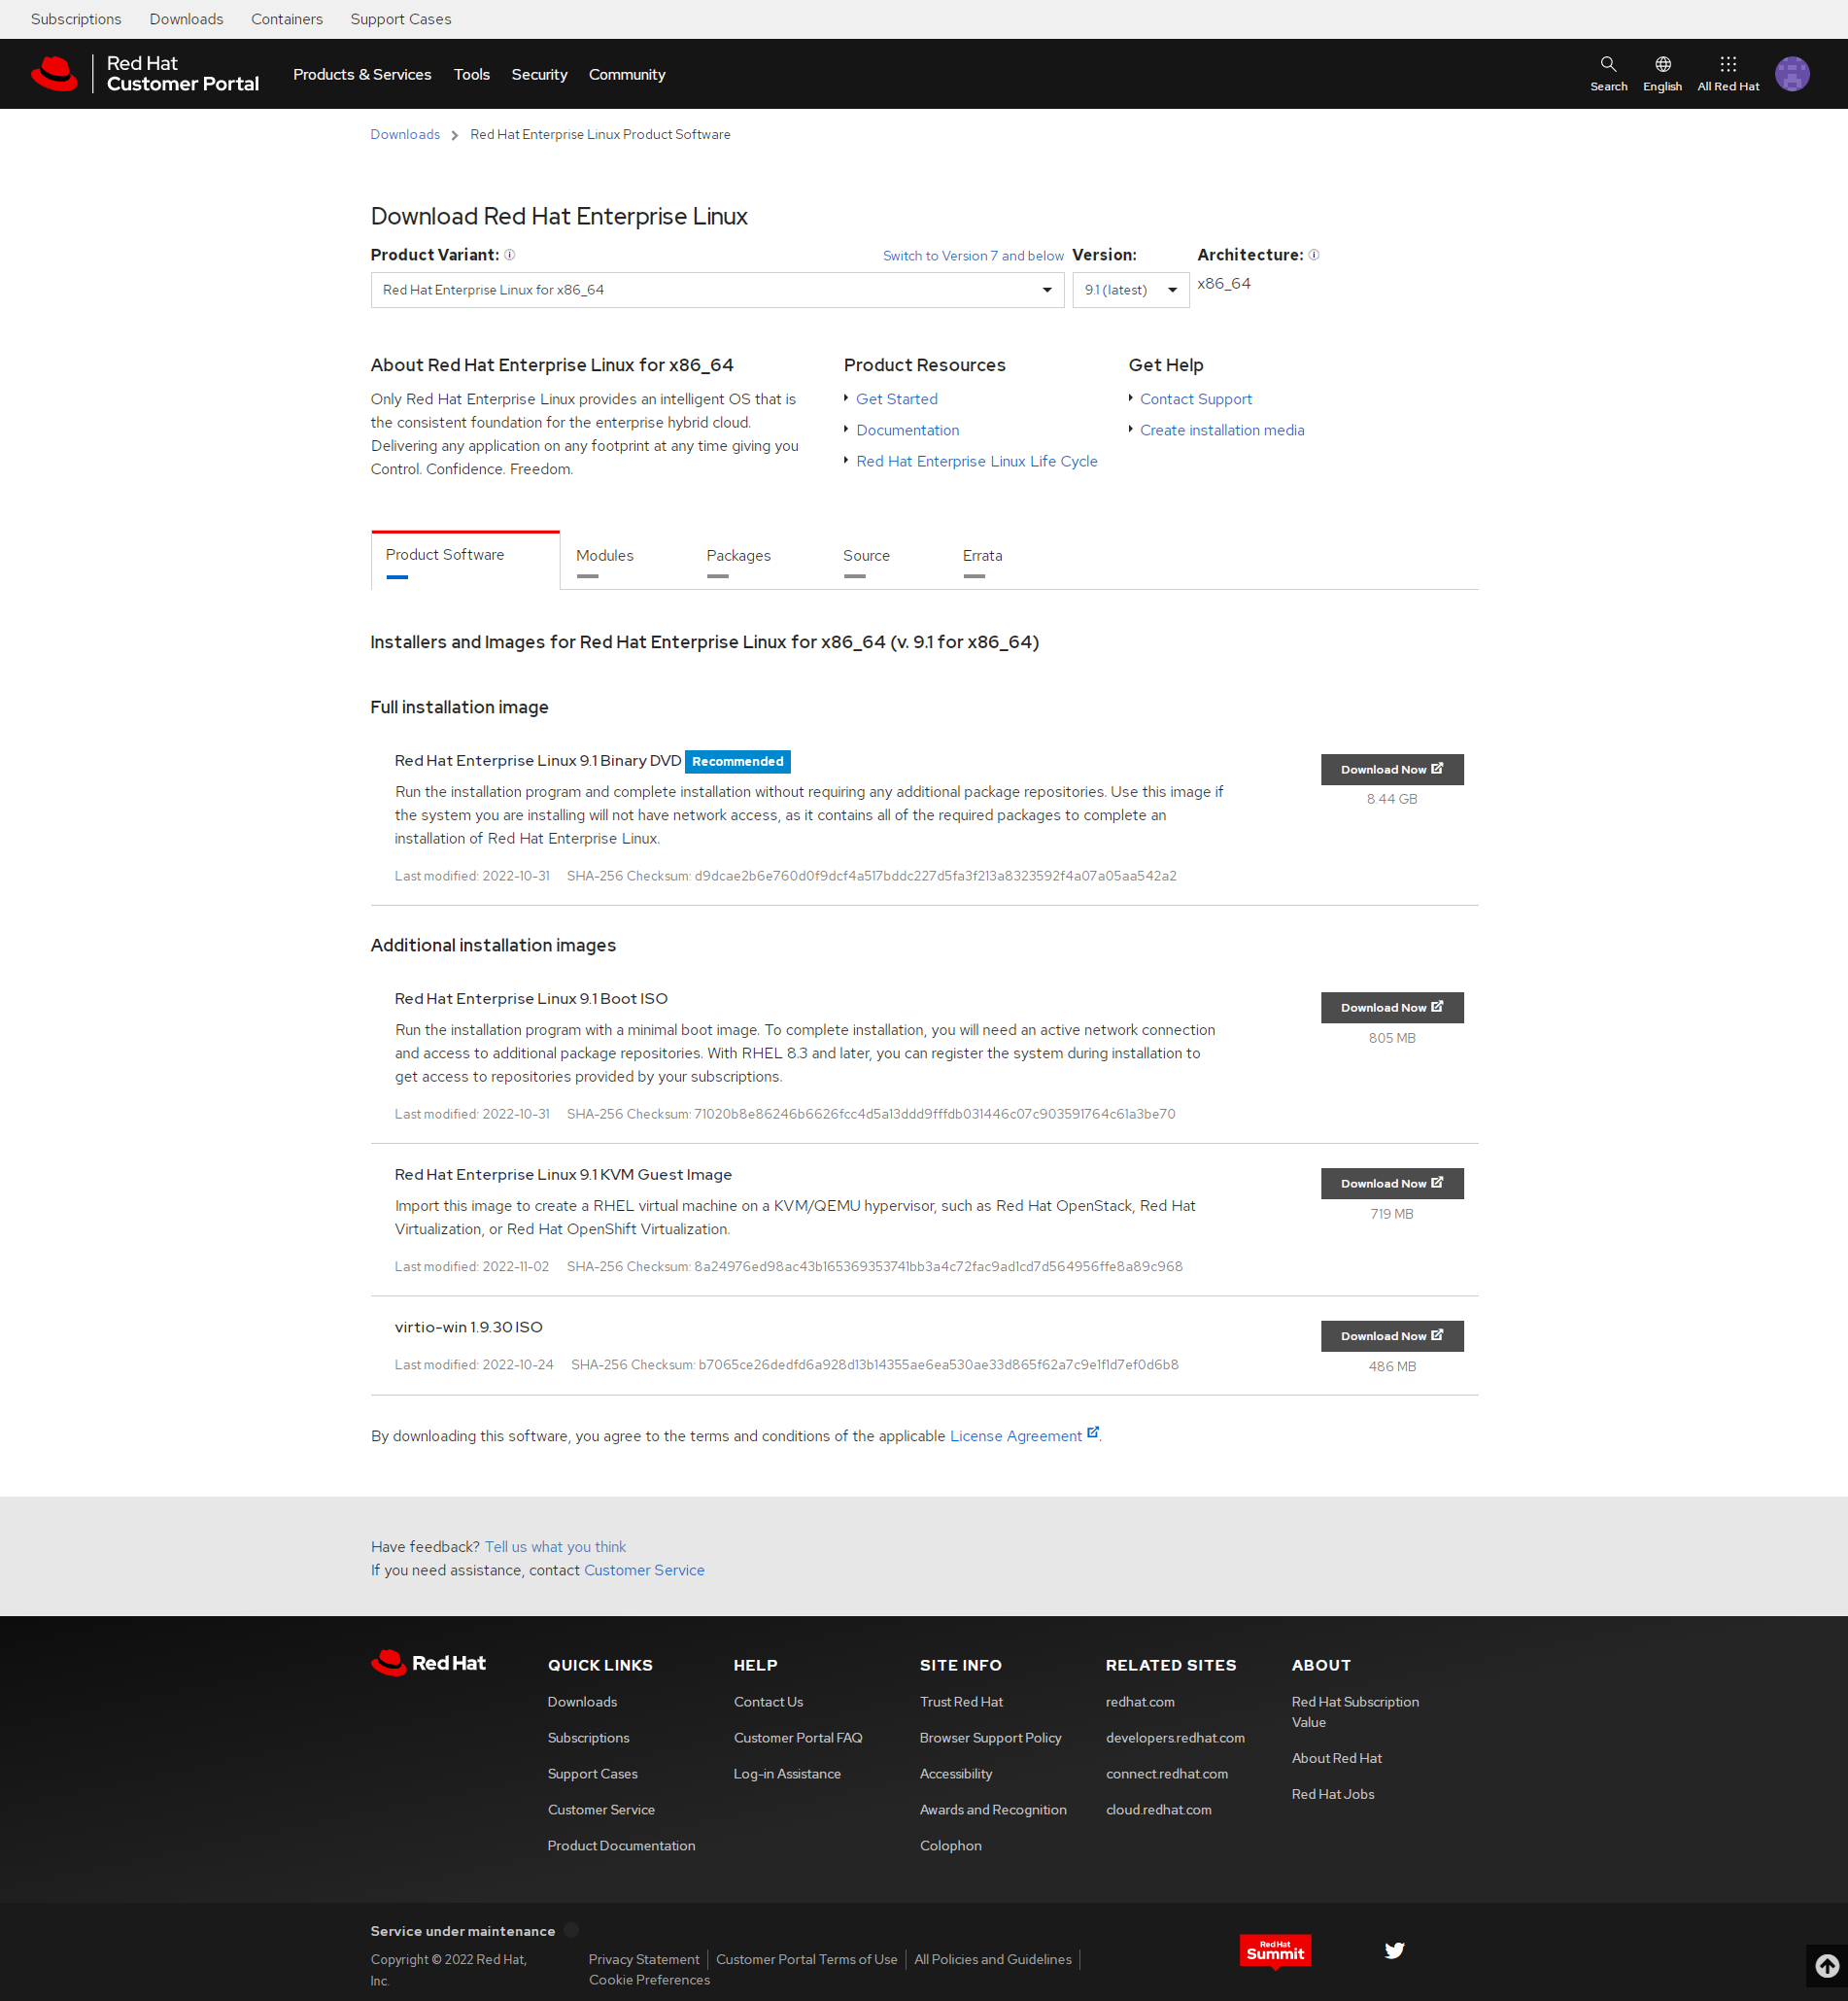Open Privacy Statement footer link

[x=644, y=1960]
